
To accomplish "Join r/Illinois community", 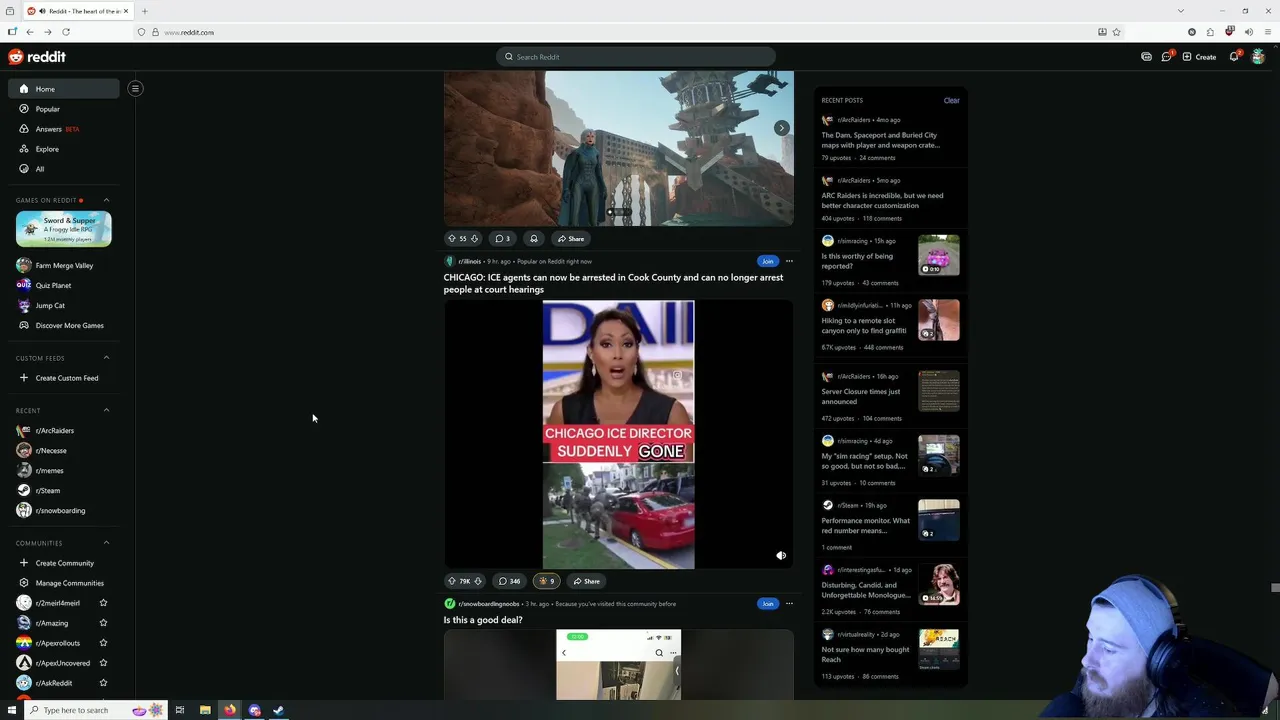I will [767, 261].
